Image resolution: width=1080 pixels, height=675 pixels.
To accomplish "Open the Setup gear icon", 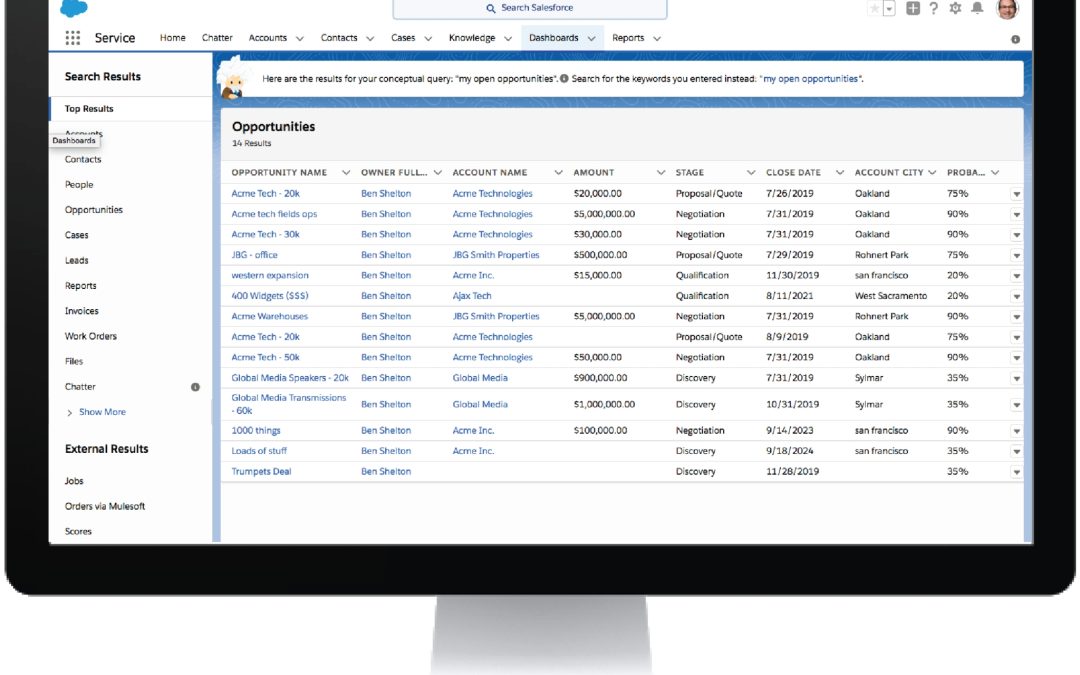I will coord(955,8).
